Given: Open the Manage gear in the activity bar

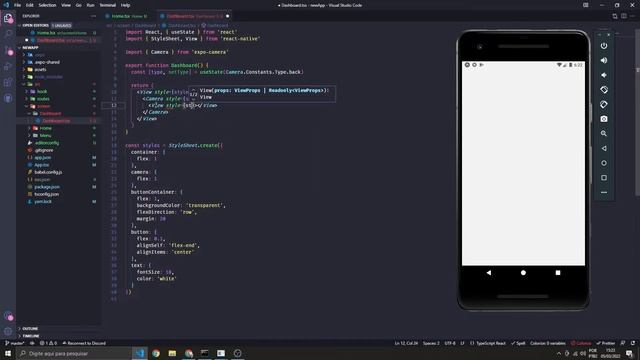Looking at the screenshot, I should coord(8,331).
